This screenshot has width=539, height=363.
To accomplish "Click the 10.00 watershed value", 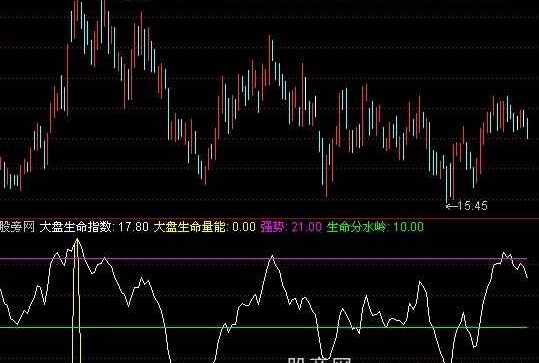I will point(408,227).
